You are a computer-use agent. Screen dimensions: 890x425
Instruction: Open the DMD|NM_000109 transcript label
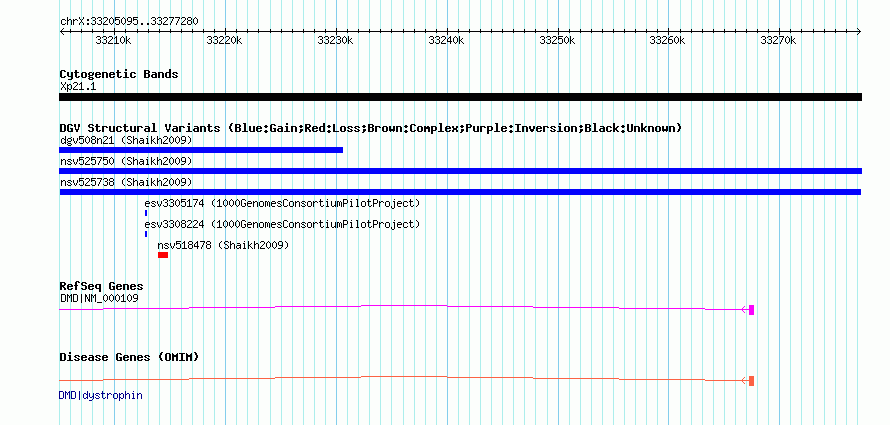[x=99, y=298]
